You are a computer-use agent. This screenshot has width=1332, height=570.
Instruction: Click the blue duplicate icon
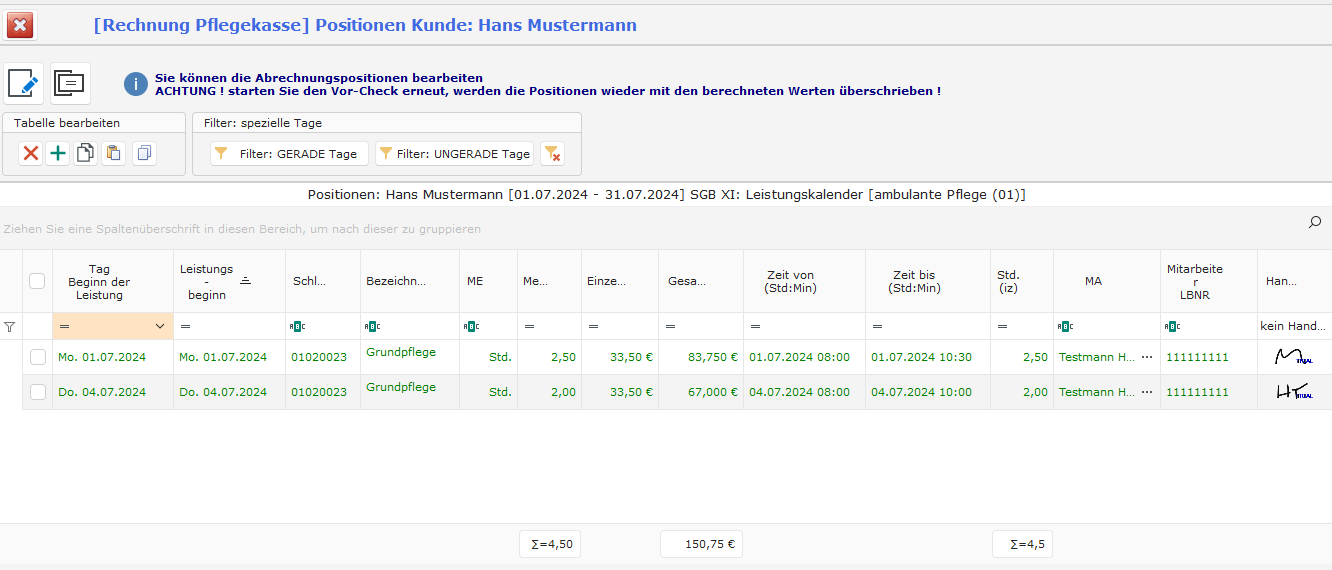[144, 153]
